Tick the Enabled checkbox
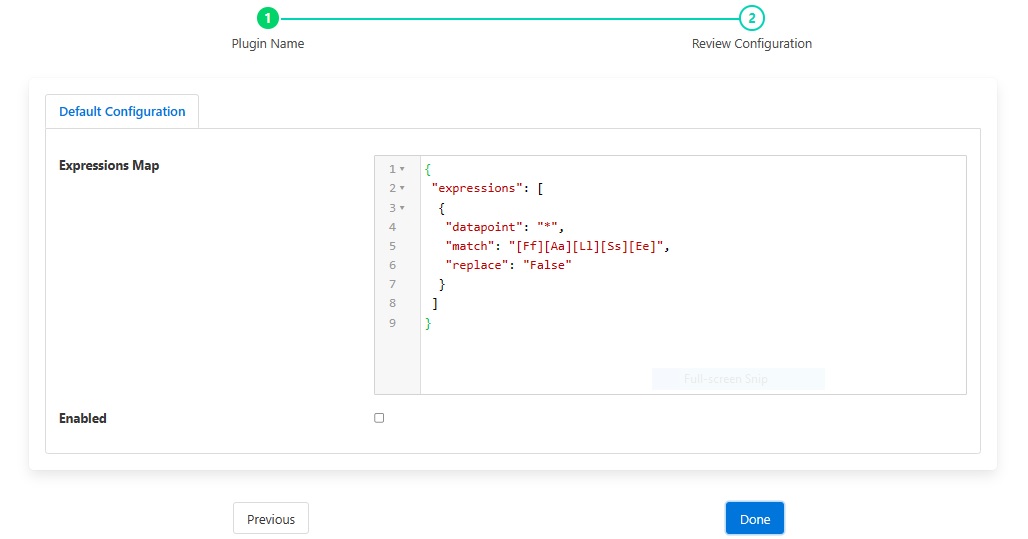Image resolution: width=1028 pixels, height=539 pixels. pos(379,418)
